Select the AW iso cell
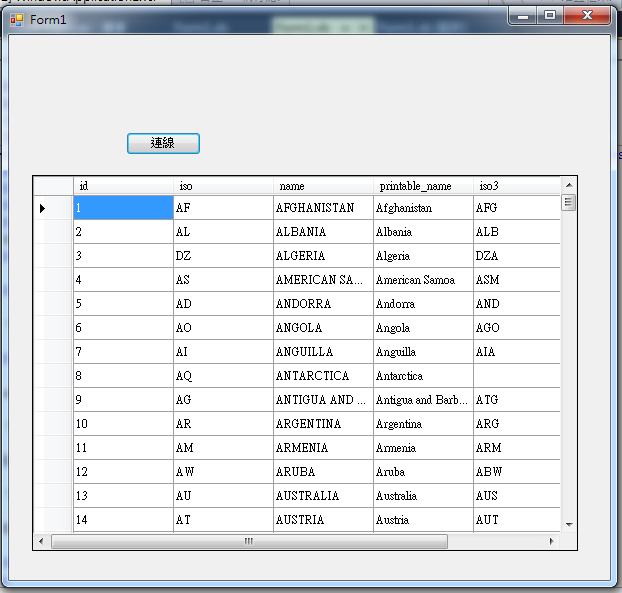 coord(223,472)
